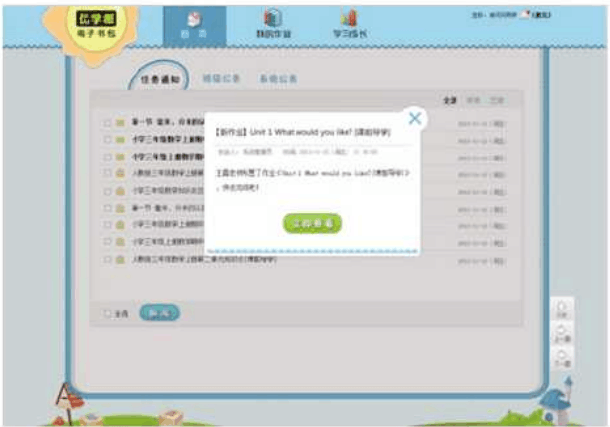610x427 pixels.
Task: Switch to the 任务通知 tab
Action: click(x=161, y=78)
